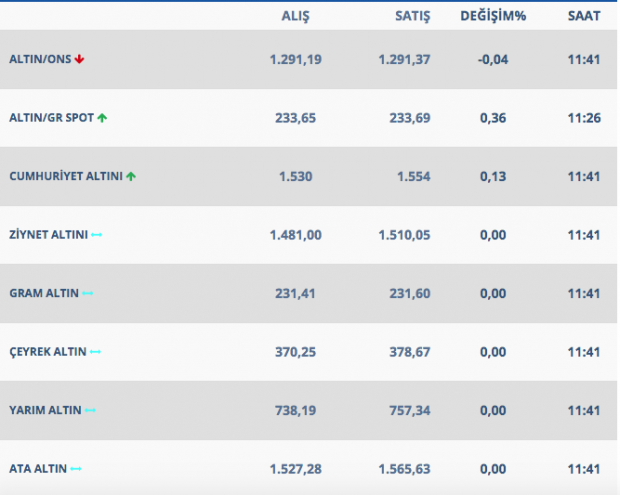This screenshot has width=620, height=495.
Task: Click the DEĞİŞİM% column header
Action: (x=492, y=16)
